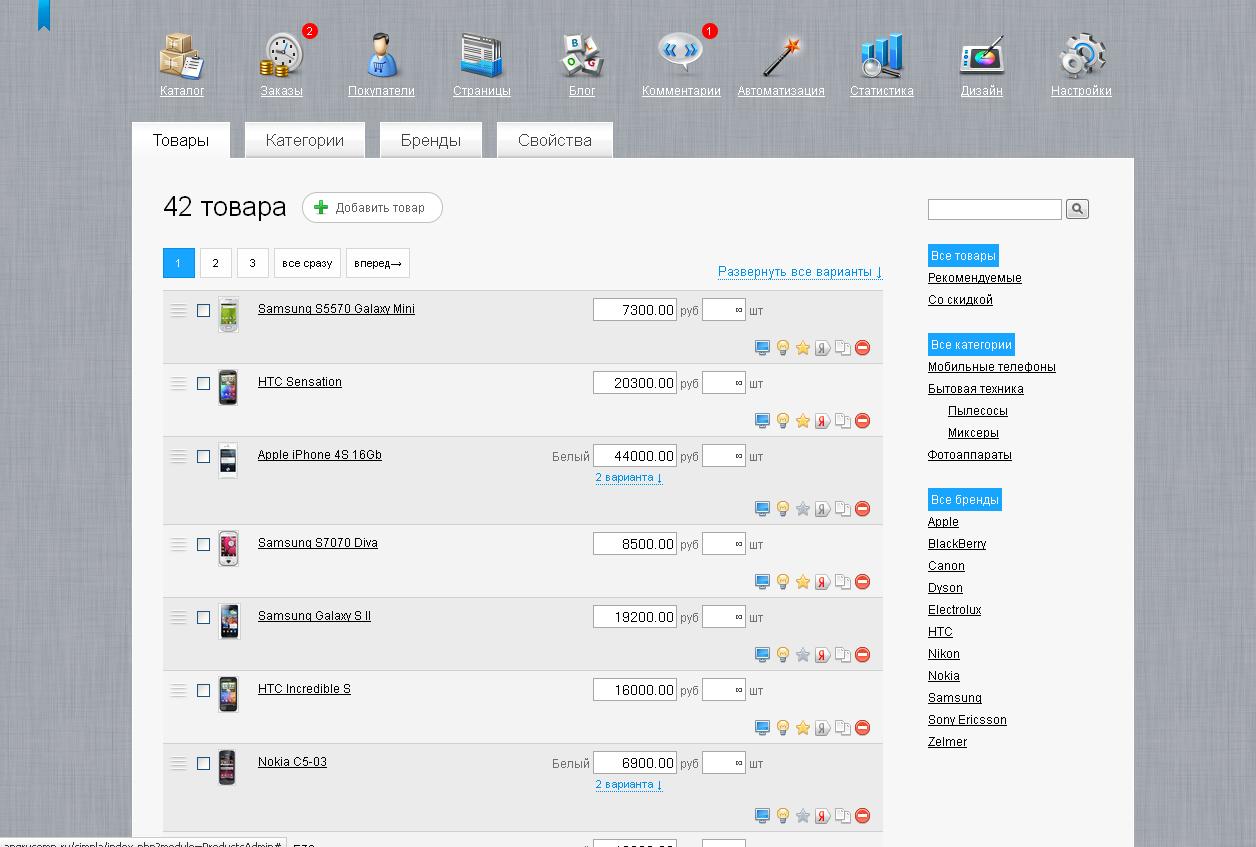Delete the Samsung S5570 Galaxy Mini product
Viewport: 1256px width, 847px height.
863,348
